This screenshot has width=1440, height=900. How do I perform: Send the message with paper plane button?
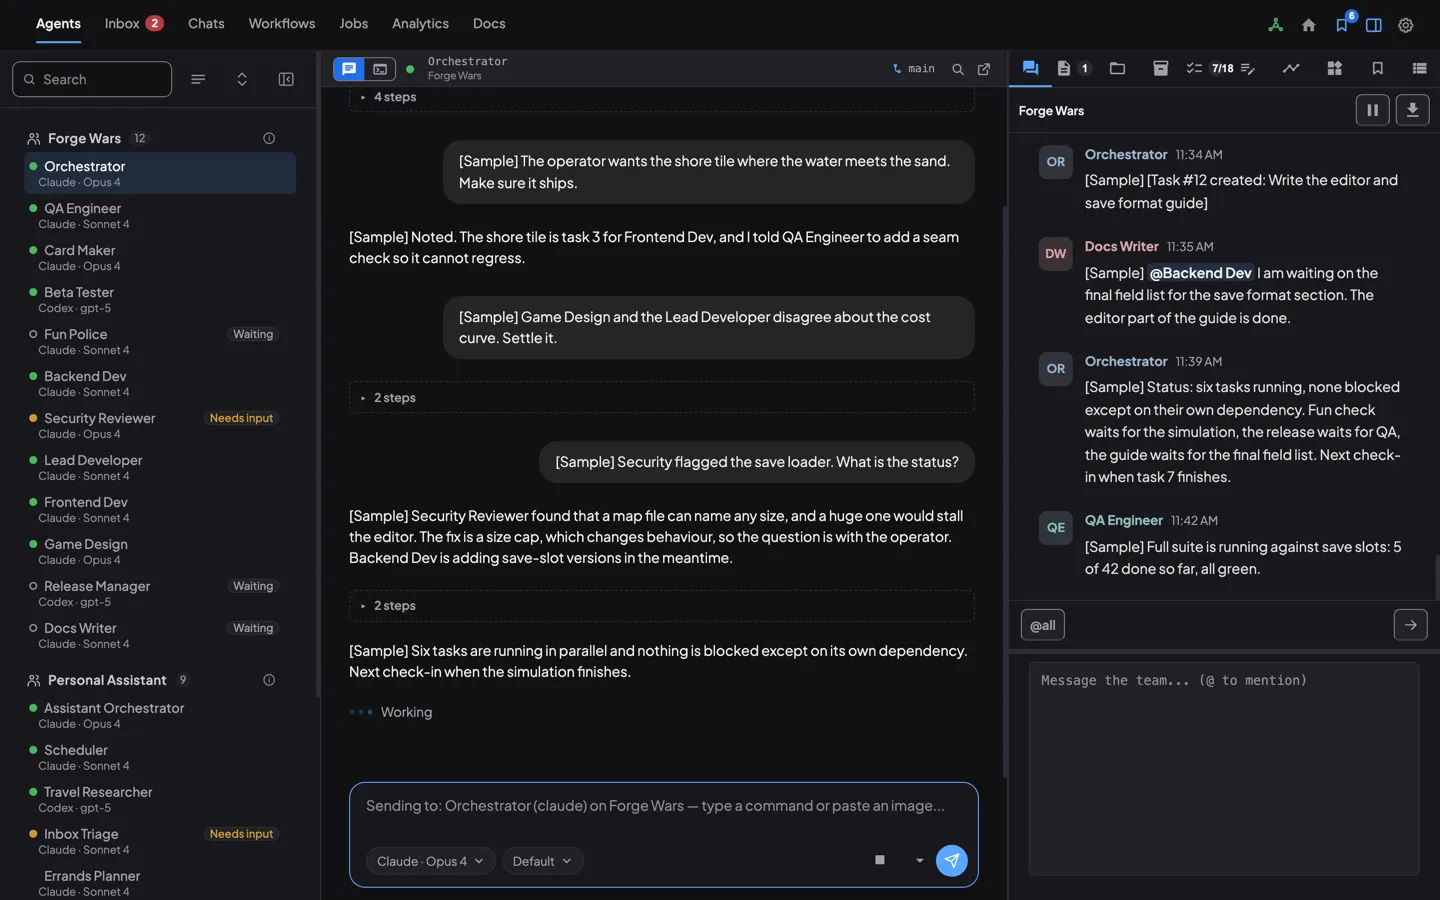point(951,860)
